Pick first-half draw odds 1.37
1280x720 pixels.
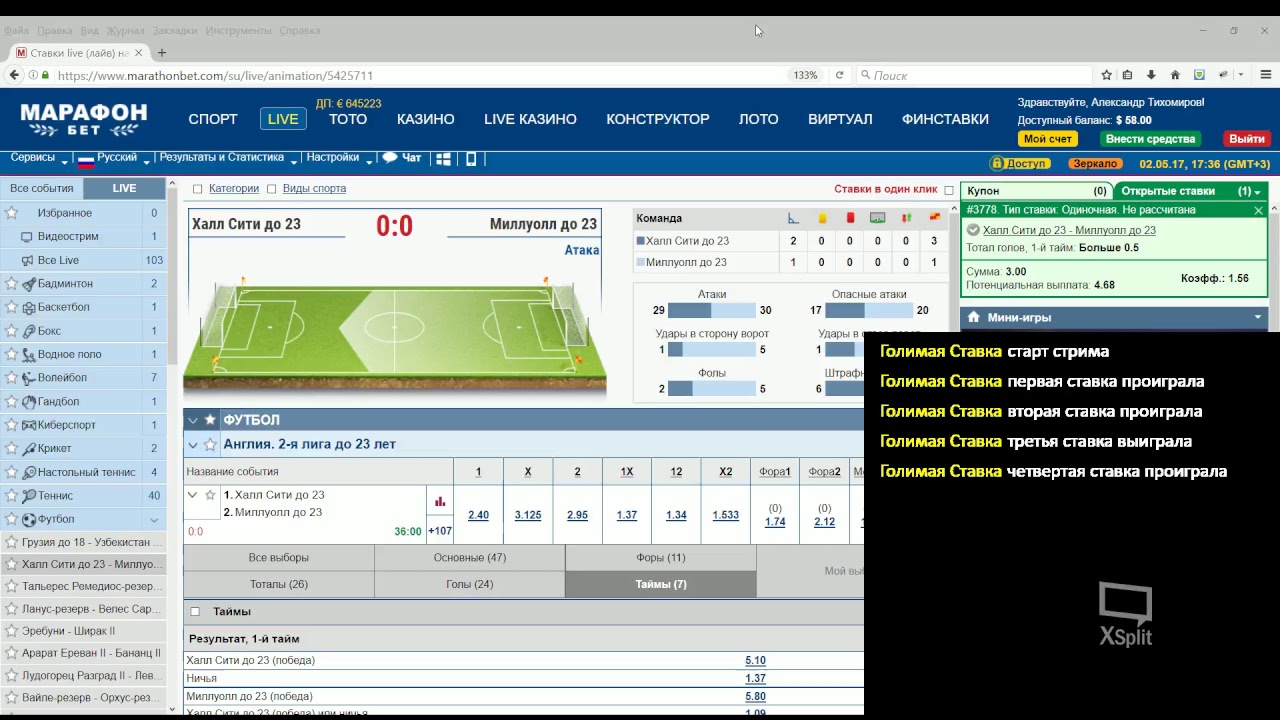pos(755,679)
